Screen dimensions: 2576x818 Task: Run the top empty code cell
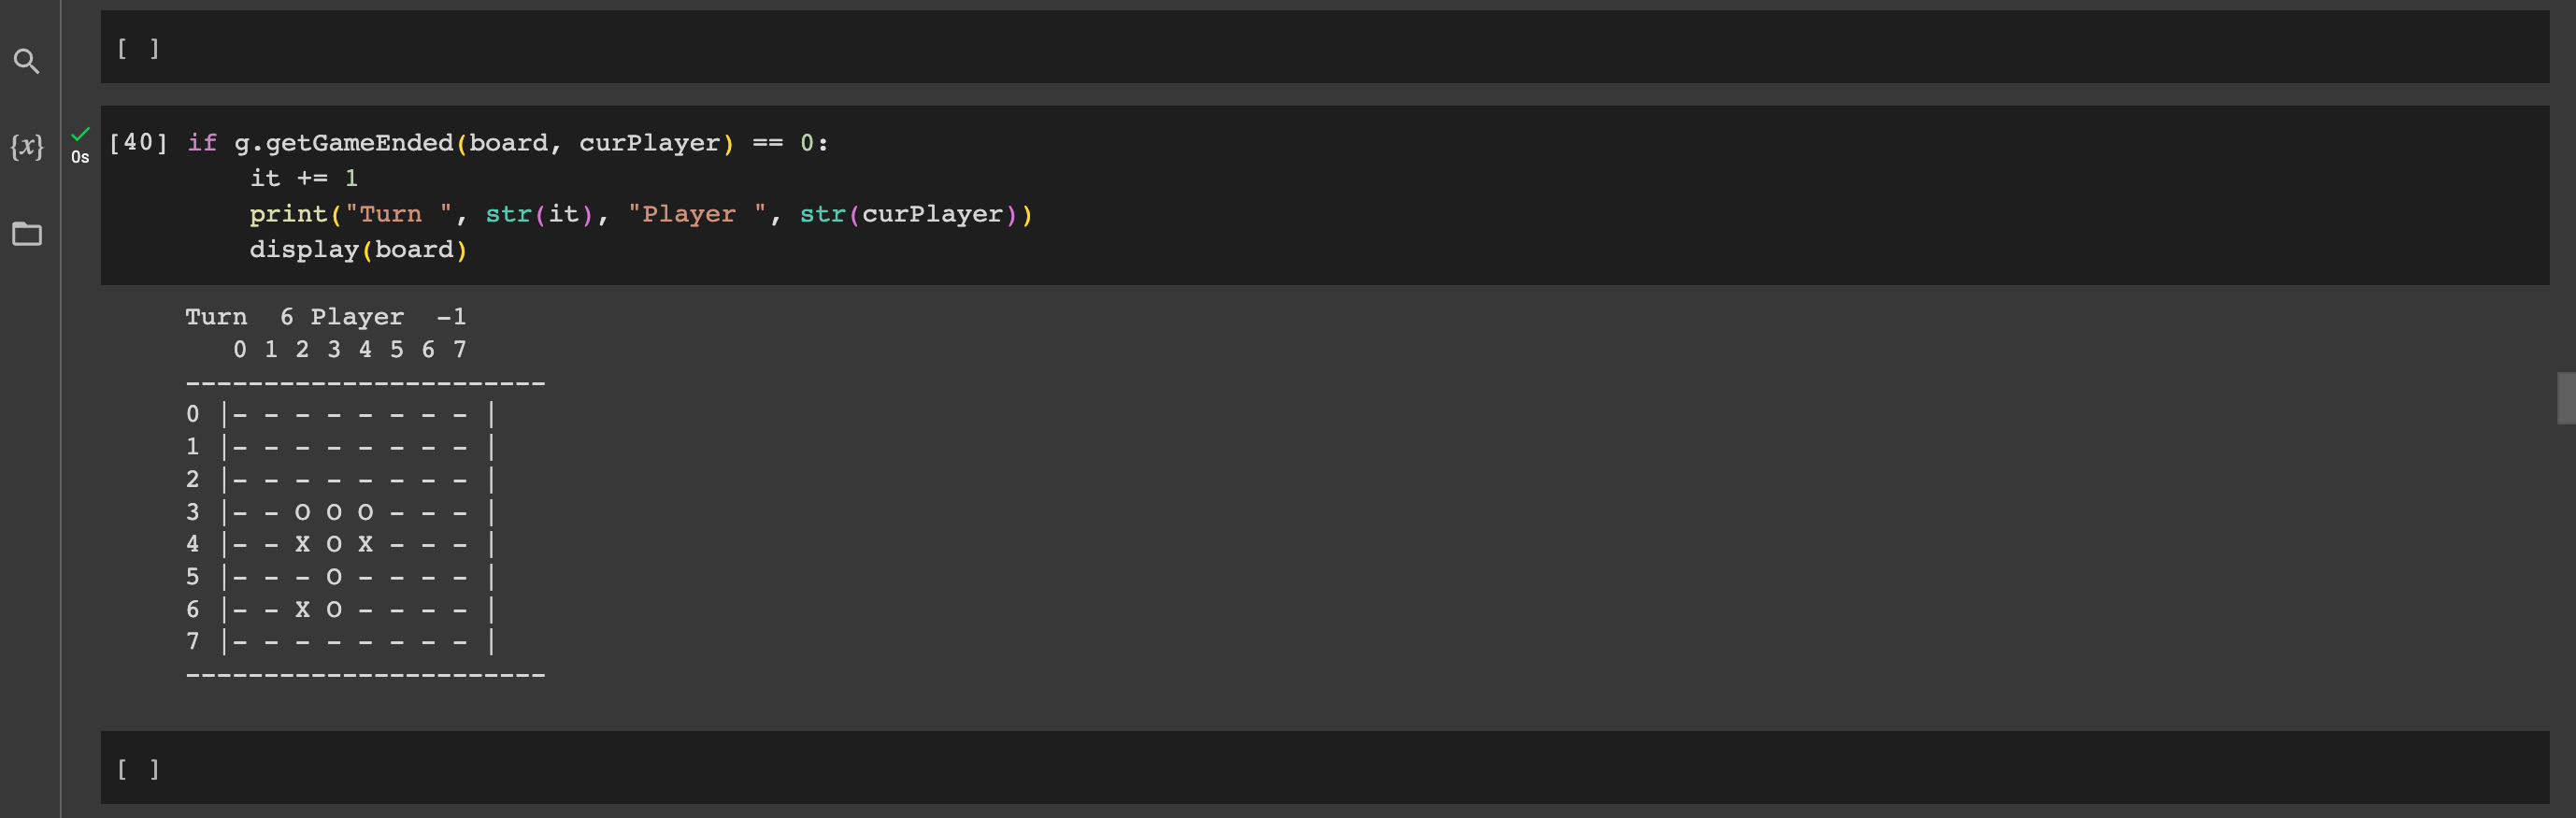point(138,48)
